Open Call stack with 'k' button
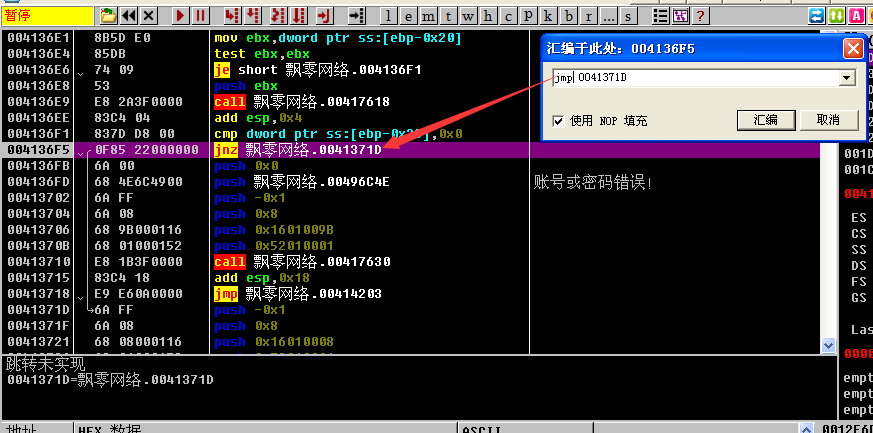This screenshot has width=873, height=433. 548,16
